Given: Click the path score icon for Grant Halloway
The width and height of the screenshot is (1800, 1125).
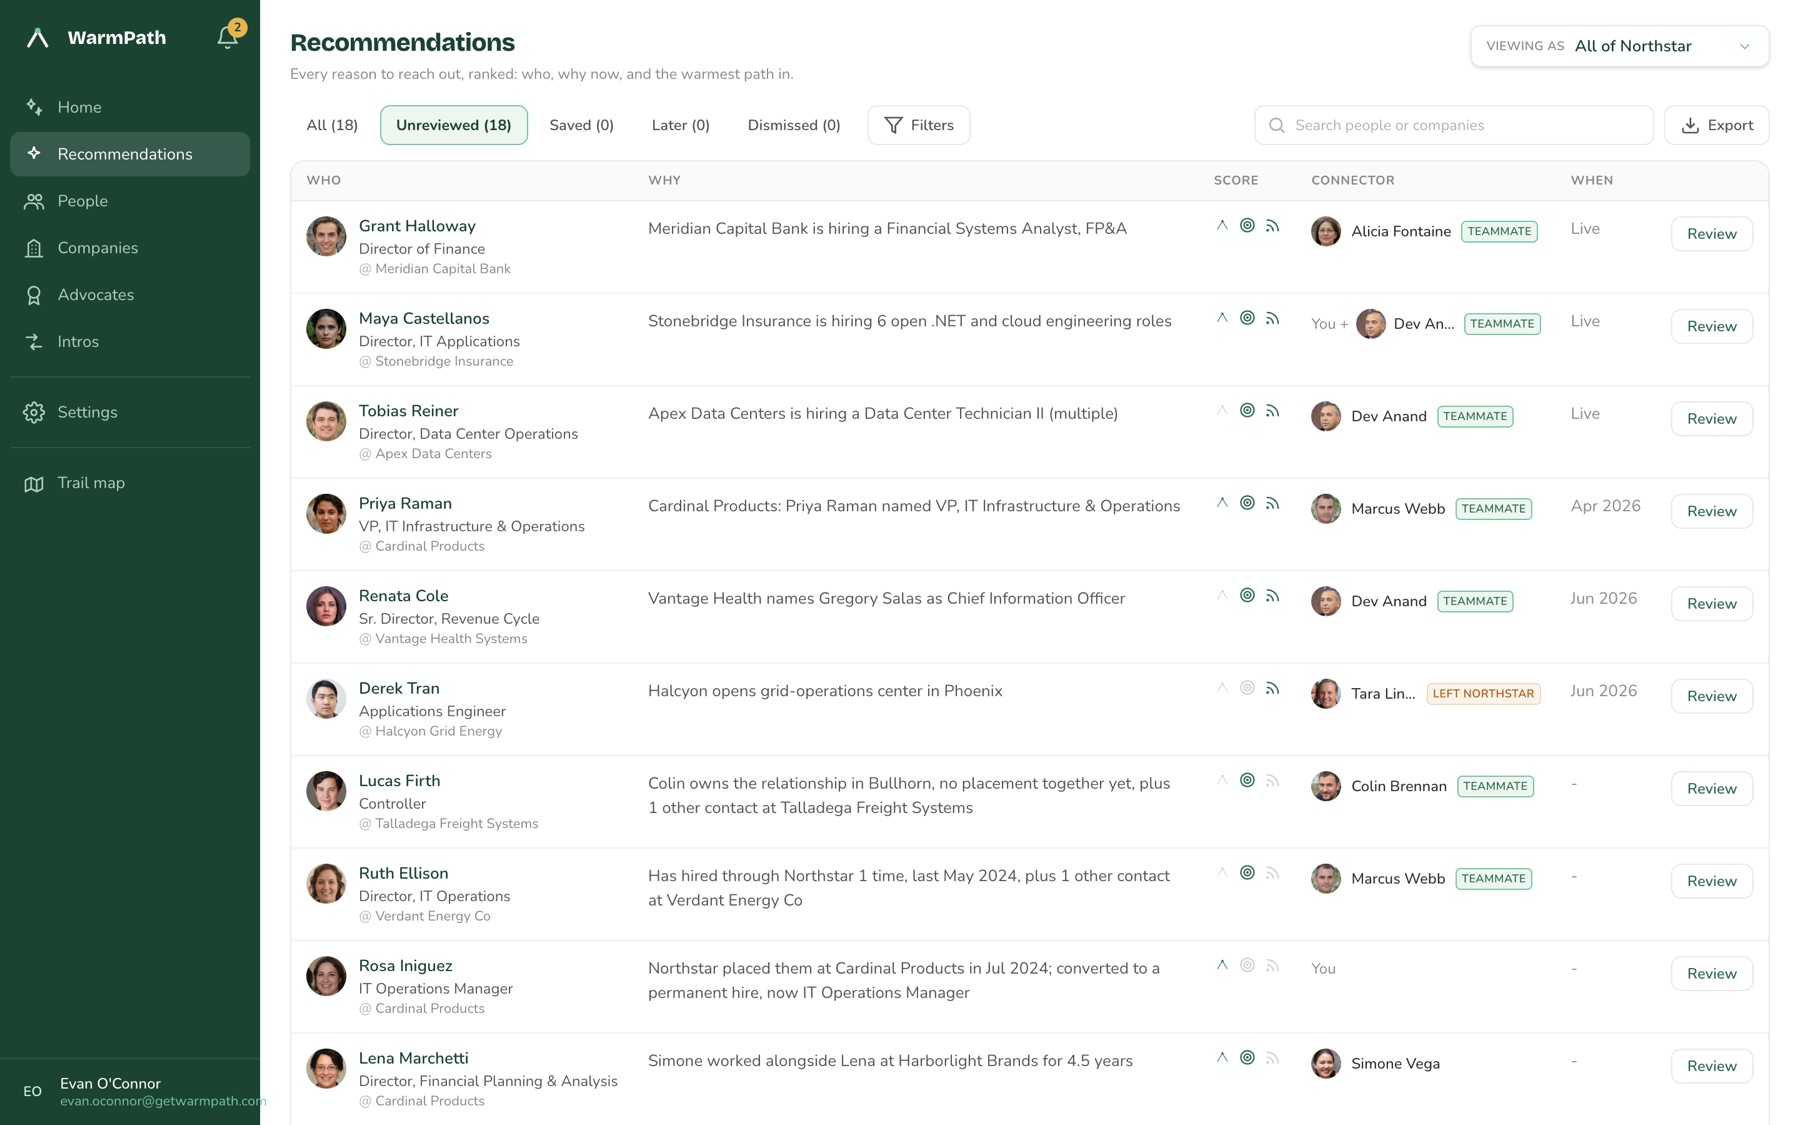Looking at the screenshot, I should pos(1222,226).
